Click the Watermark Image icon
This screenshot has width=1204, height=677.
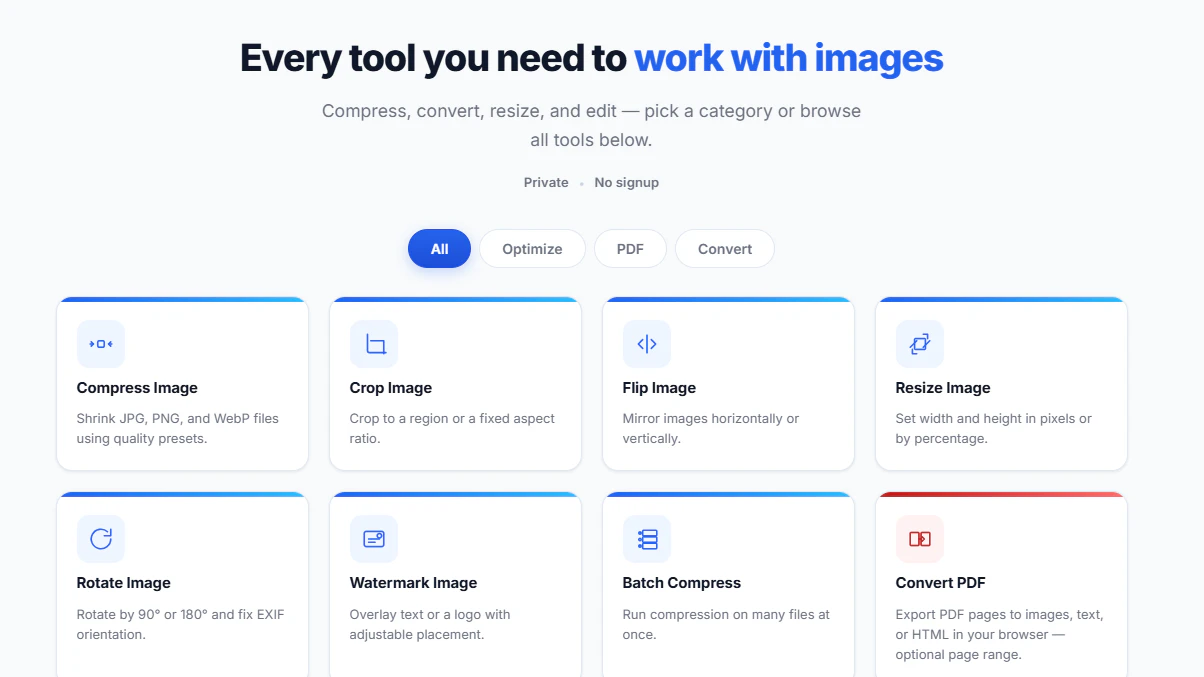pos(374,538)
